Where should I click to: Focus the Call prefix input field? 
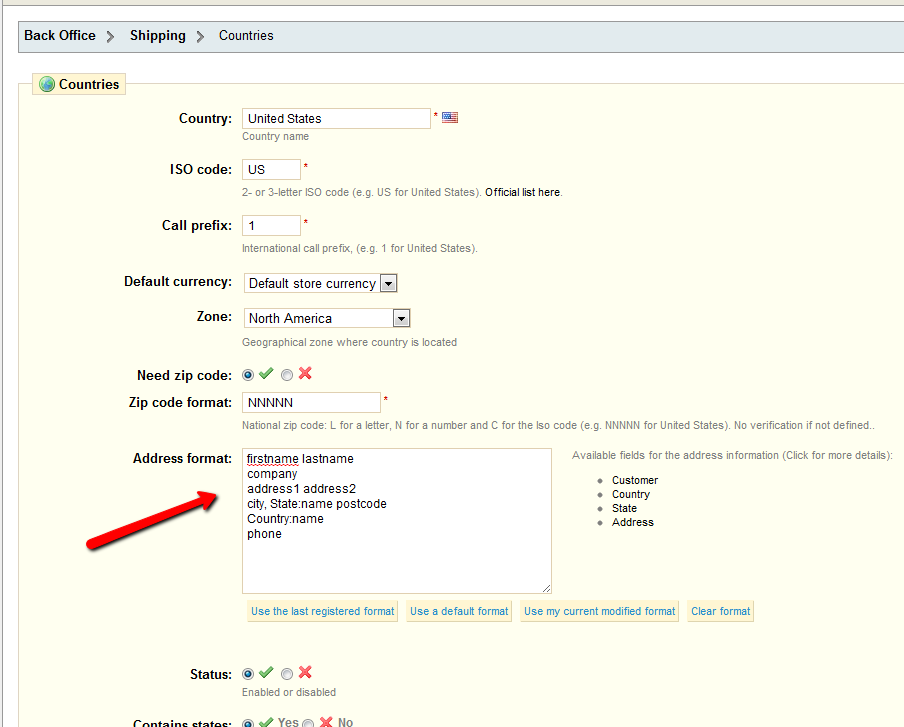271,225
